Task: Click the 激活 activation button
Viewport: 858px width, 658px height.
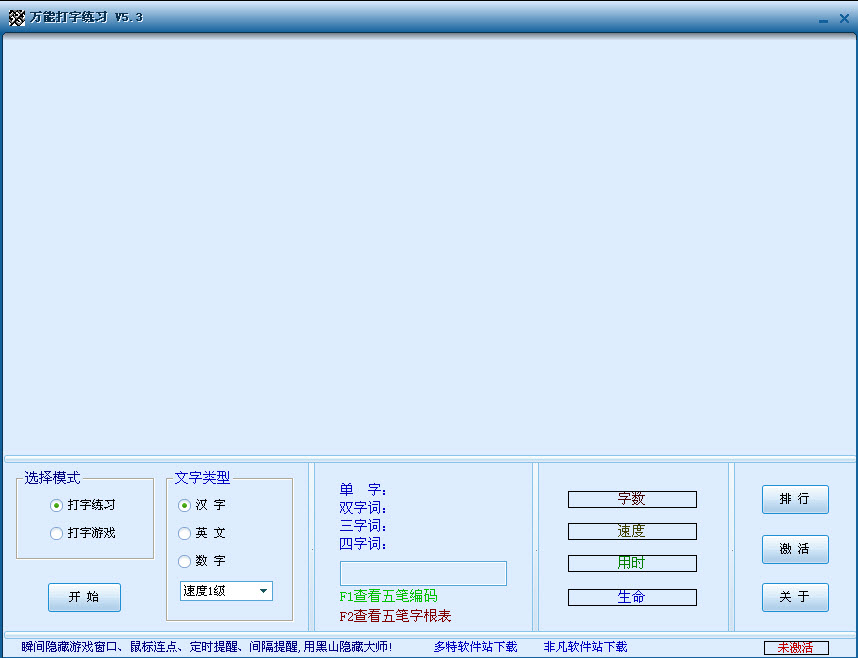Action: [795, 549]
